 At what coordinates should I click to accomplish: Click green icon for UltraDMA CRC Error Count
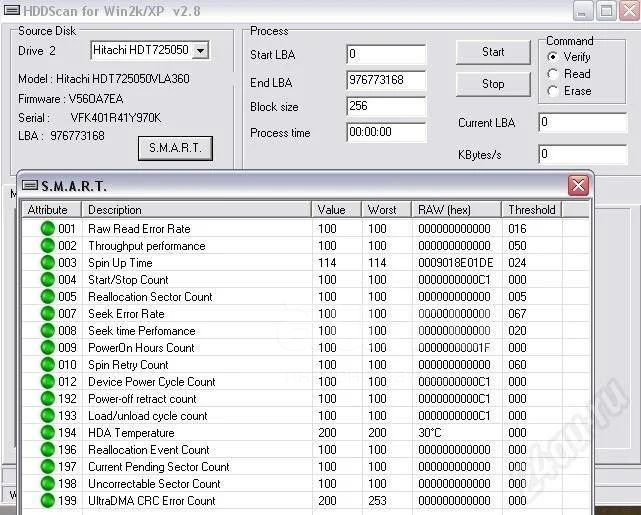click(x=48, y=501)
